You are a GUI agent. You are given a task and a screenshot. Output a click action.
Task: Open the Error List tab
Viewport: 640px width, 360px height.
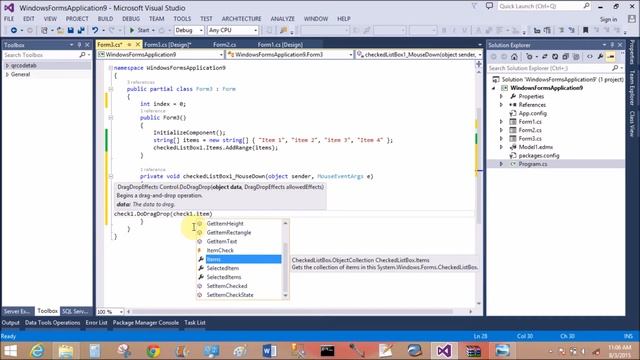click(96, 323)
